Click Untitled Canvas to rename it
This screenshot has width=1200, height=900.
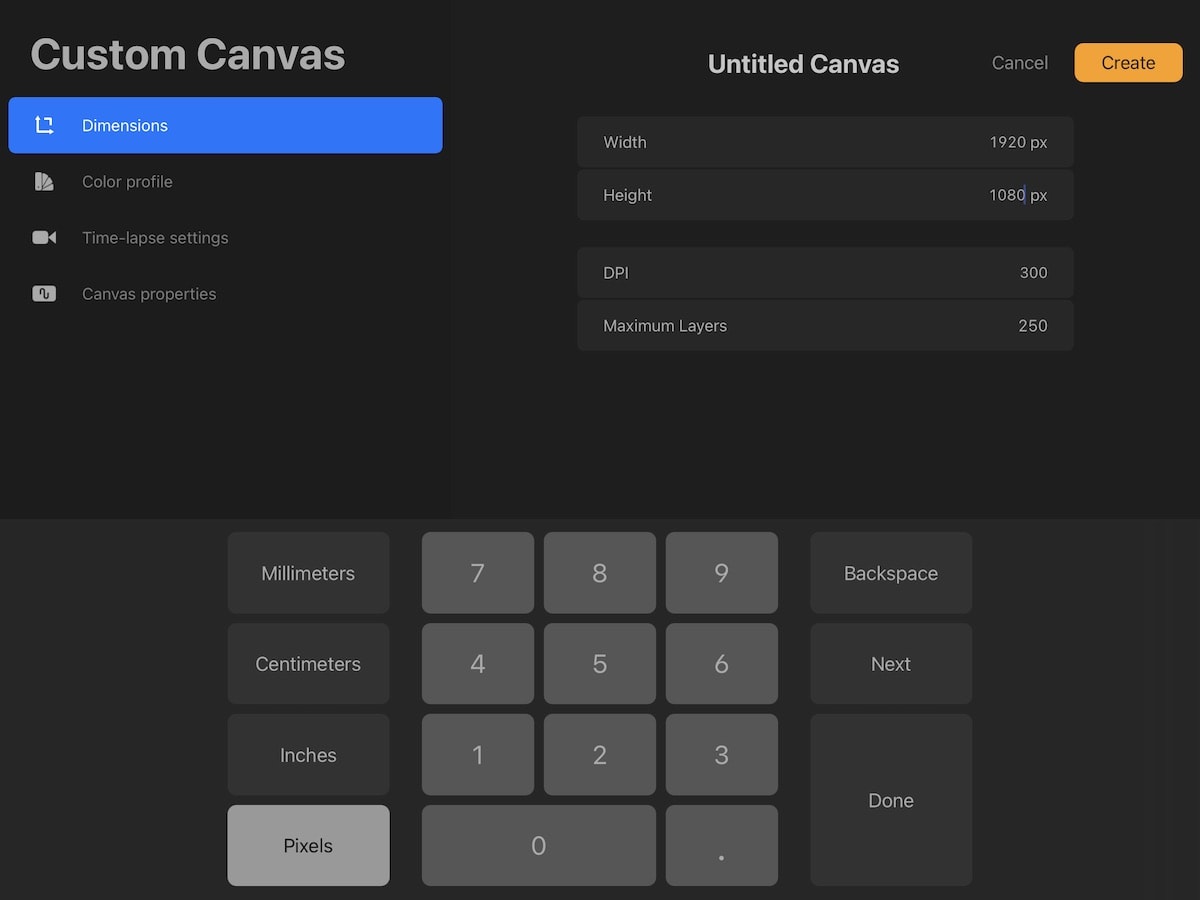(803, 63)
